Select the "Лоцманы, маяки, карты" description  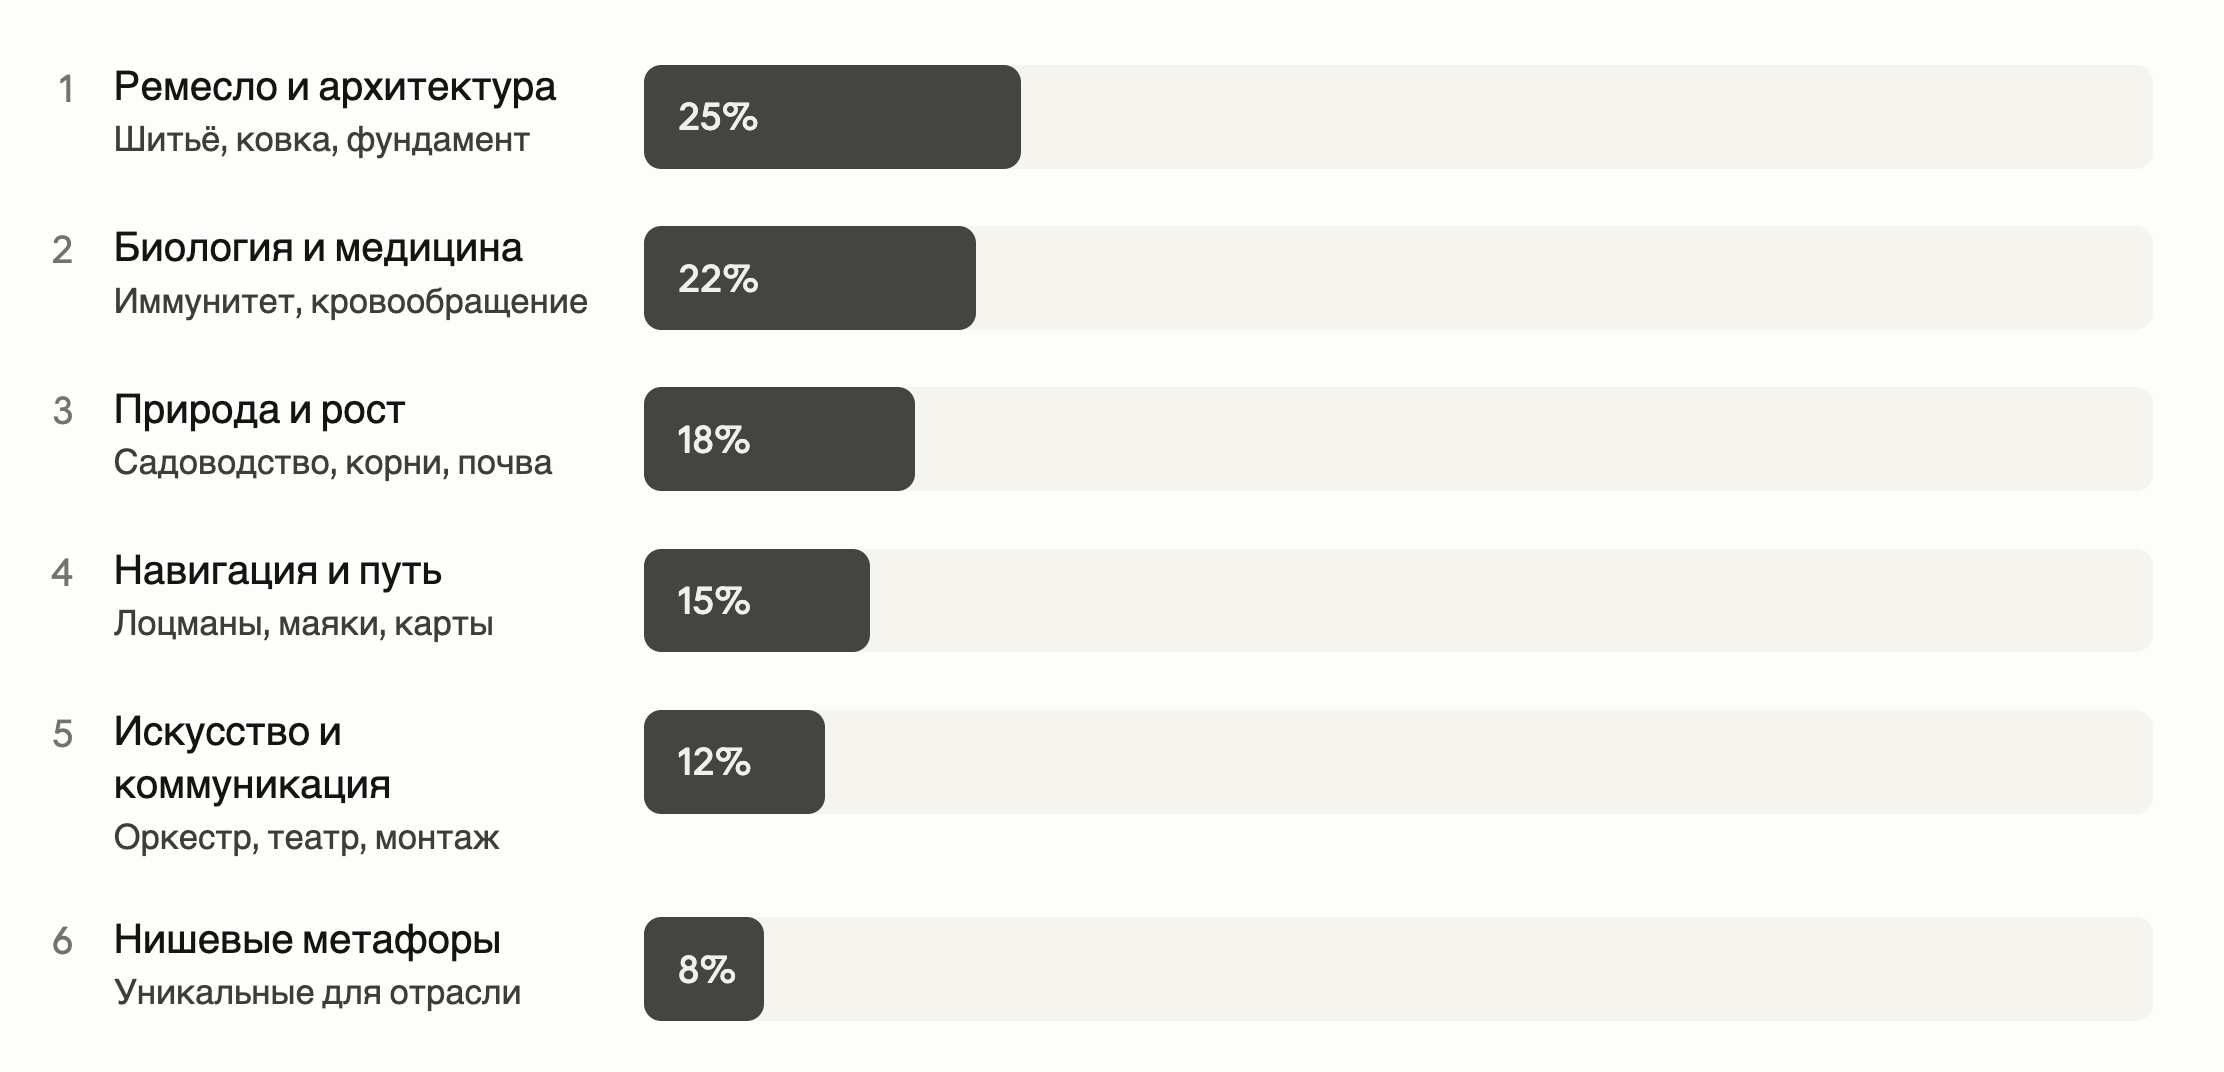point(303,624)
